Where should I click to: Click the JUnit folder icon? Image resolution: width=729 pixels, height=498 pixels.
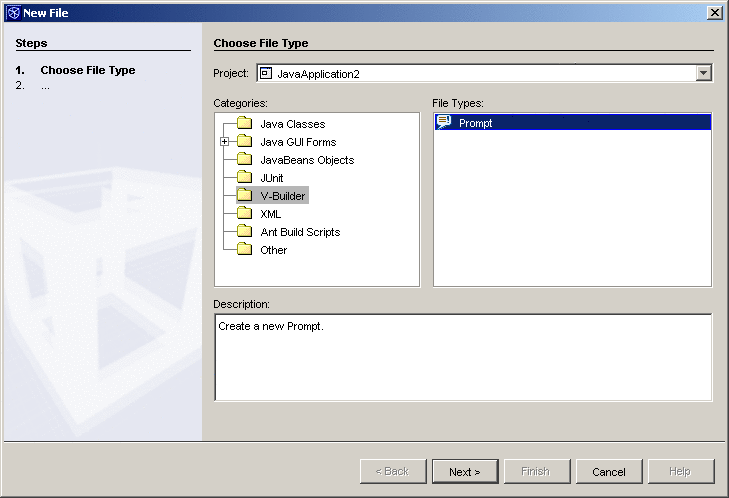[244, 178]
